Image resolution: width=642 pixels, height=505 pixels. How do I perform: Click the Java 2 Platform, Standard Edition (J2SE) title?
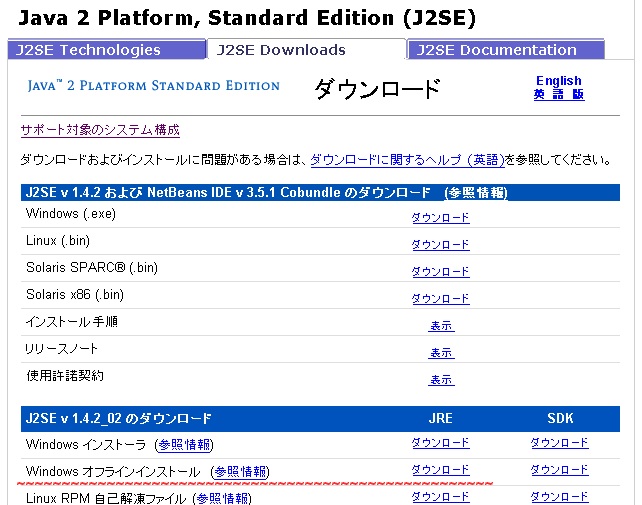[x=247, y=18]
